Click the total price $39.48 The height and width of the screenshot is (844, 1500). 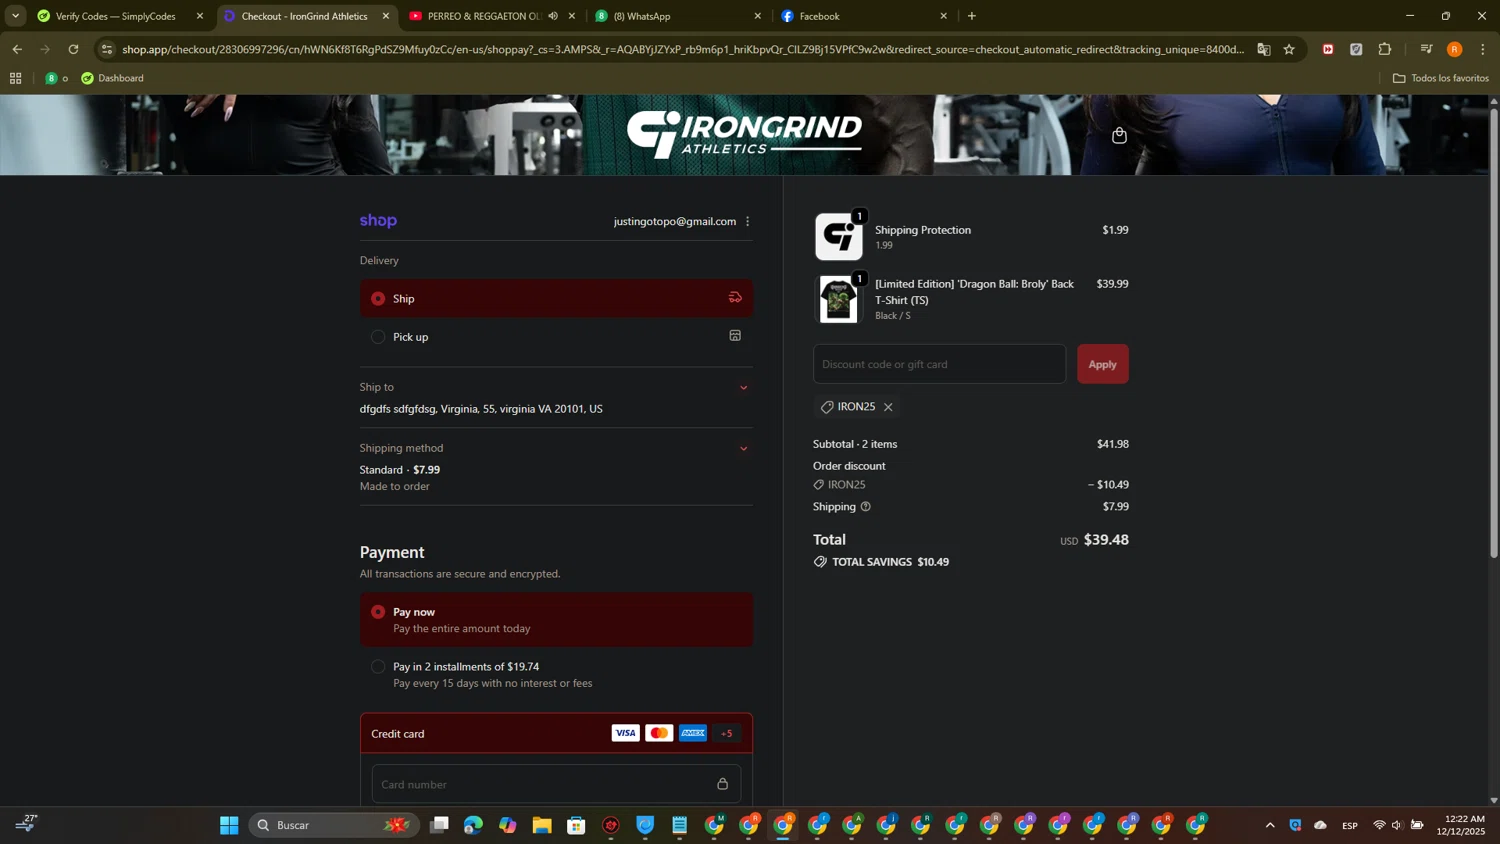1106,539
